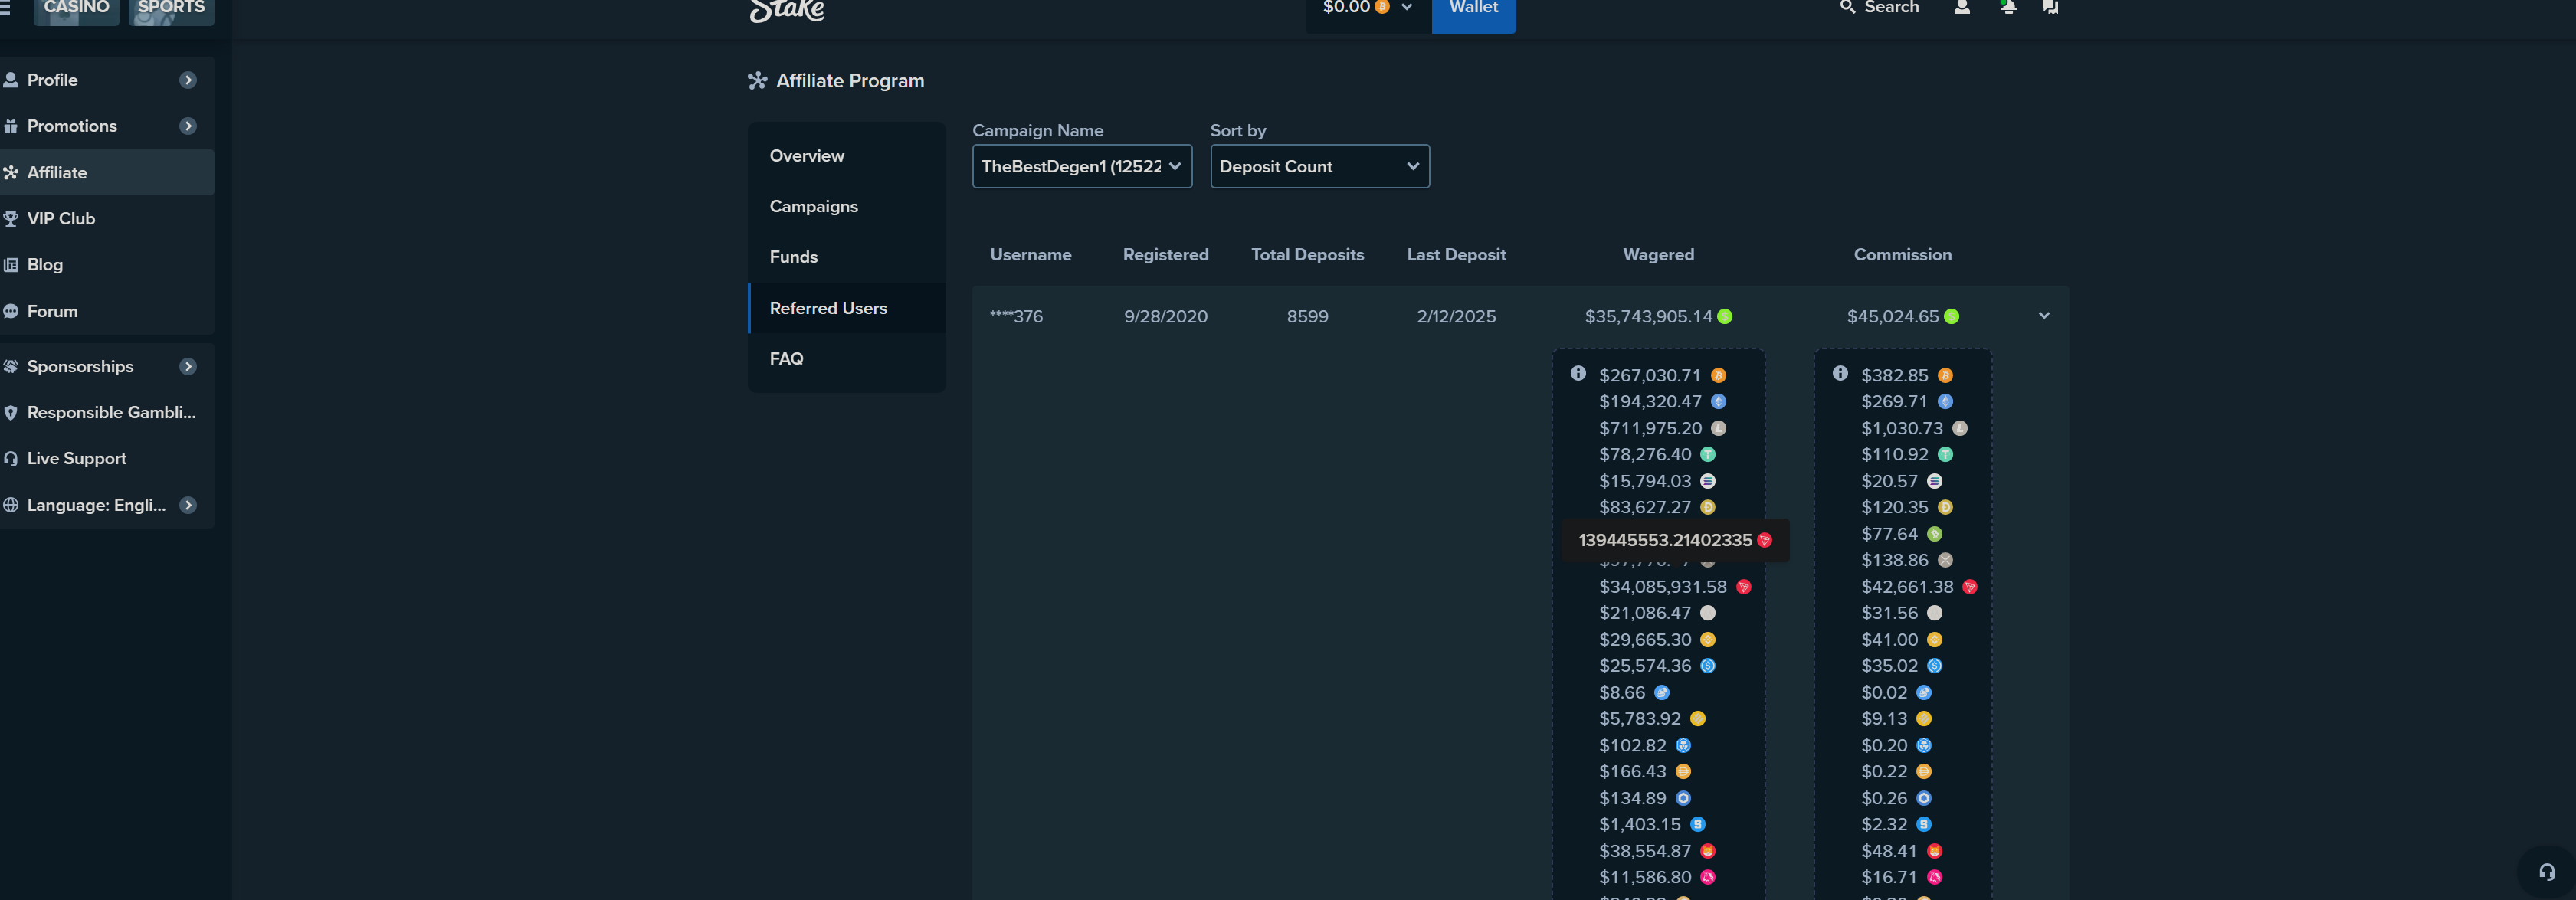The width and height of the screenshot is (2576, 900).
Task: Open the notifications bell
Action: (2008, 7)
